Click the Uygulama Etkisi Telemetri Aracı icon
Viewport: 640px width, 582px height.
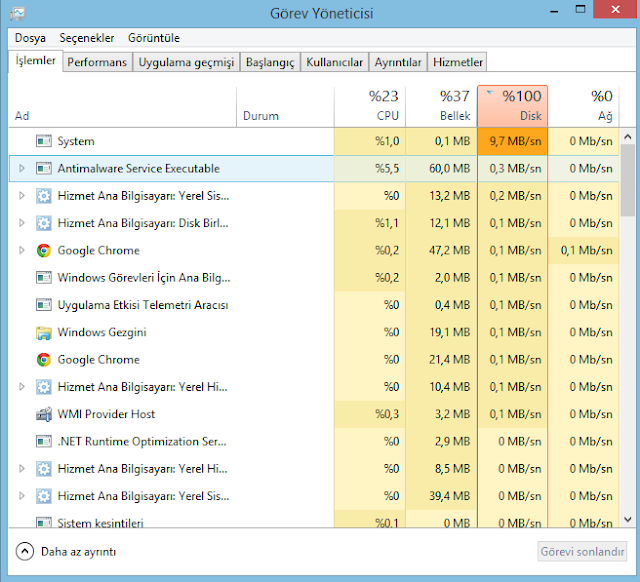44,305
